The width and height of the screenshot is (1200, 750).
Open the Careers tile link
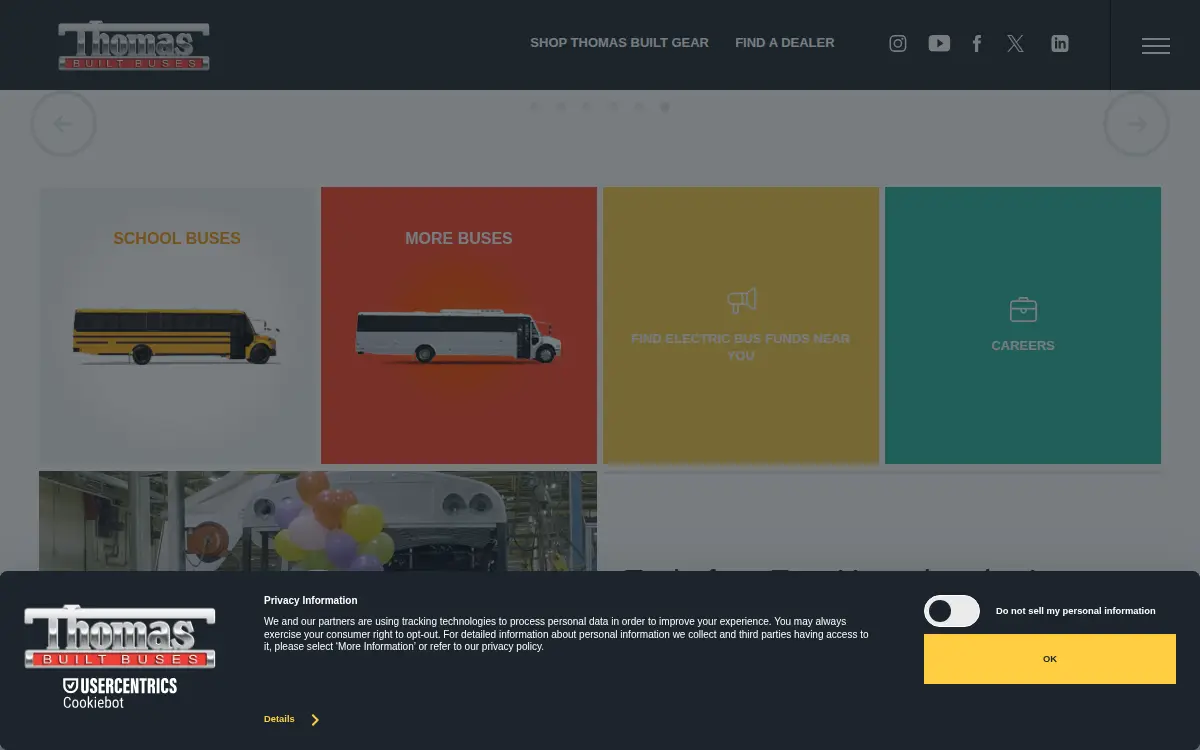(x=1023, y=325)
